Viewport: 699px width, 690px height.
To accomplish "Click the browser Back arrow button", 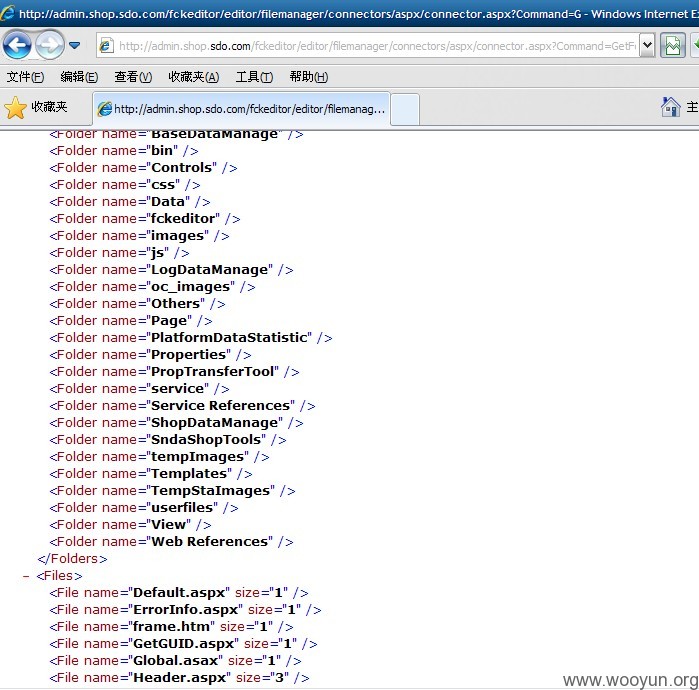I will 17,45.
